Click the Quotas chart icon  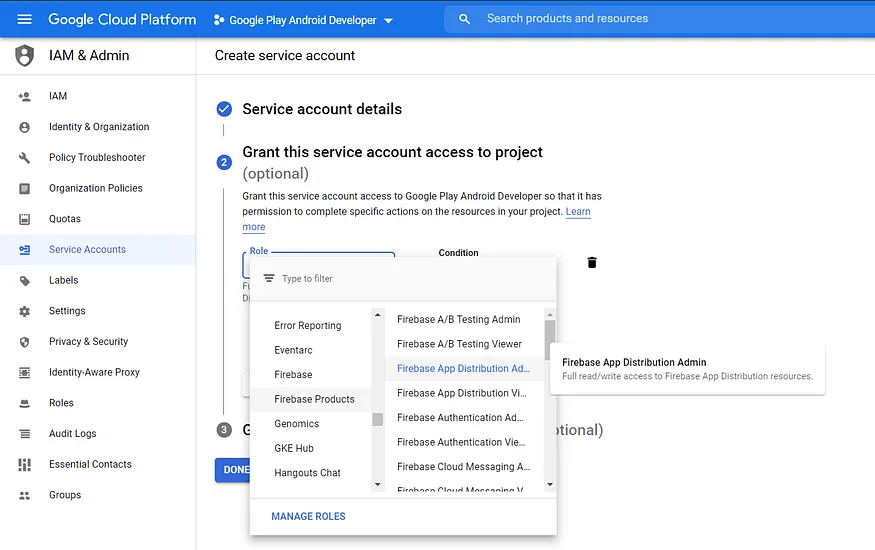[x=25, y=219]
